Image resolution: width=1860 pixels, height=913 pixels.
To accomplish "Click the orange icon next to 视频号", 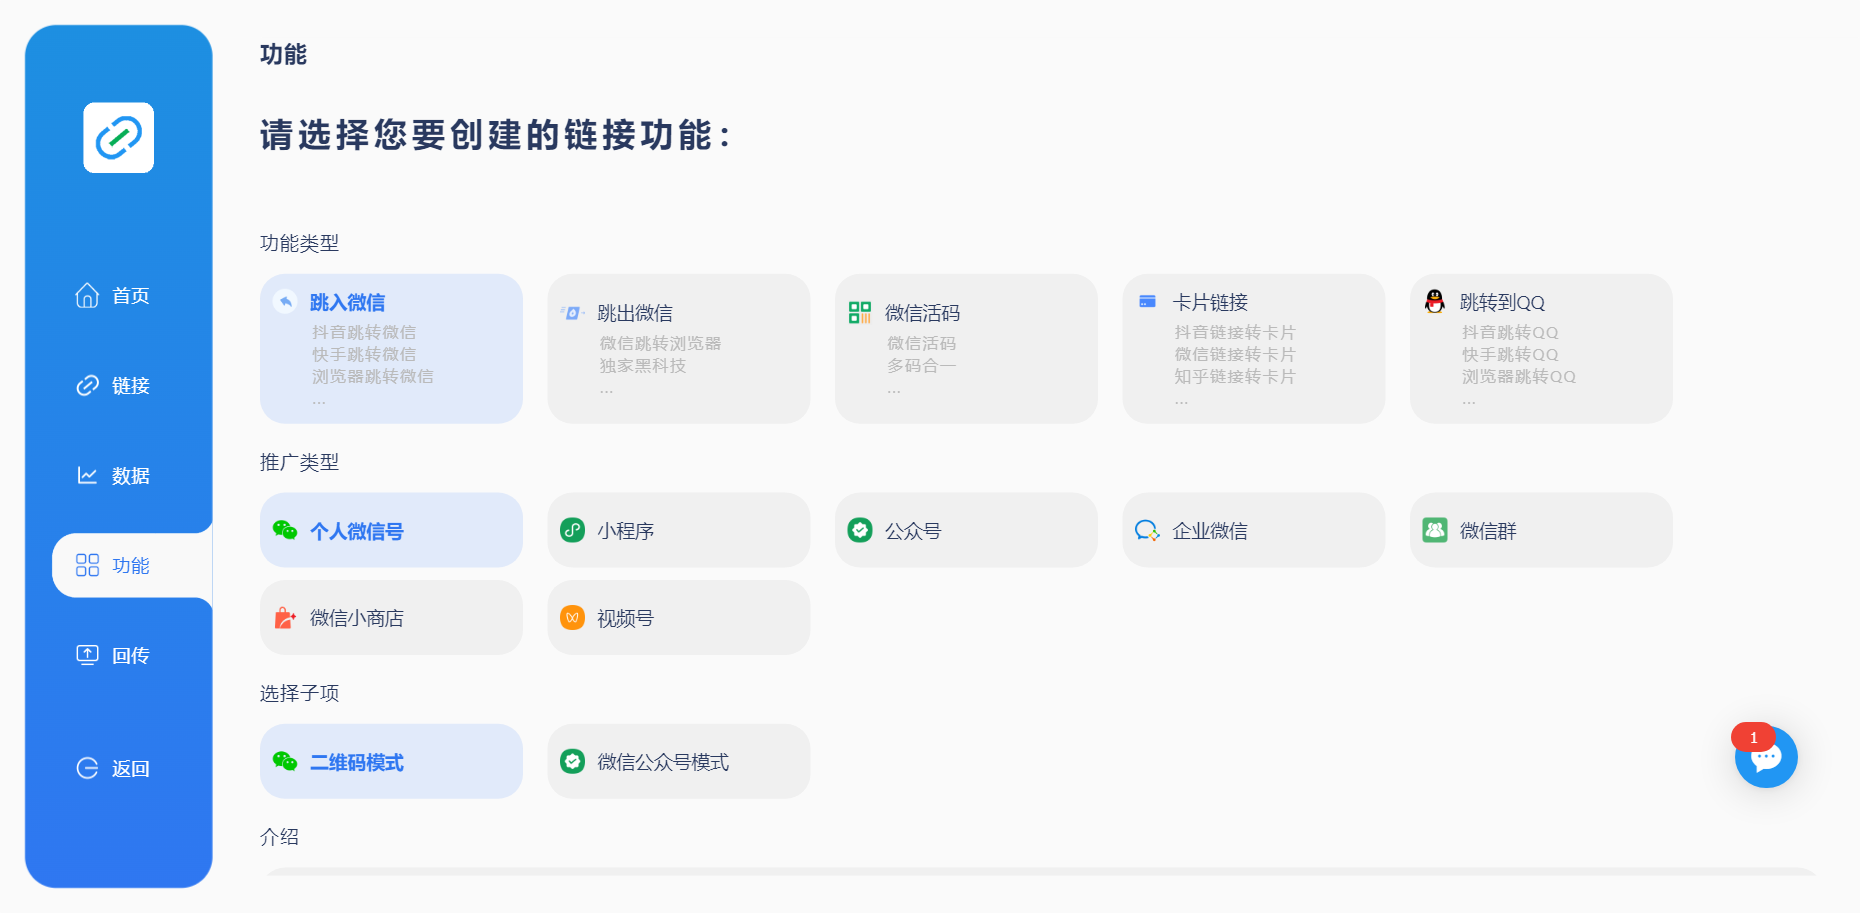I will click(573, 618).
